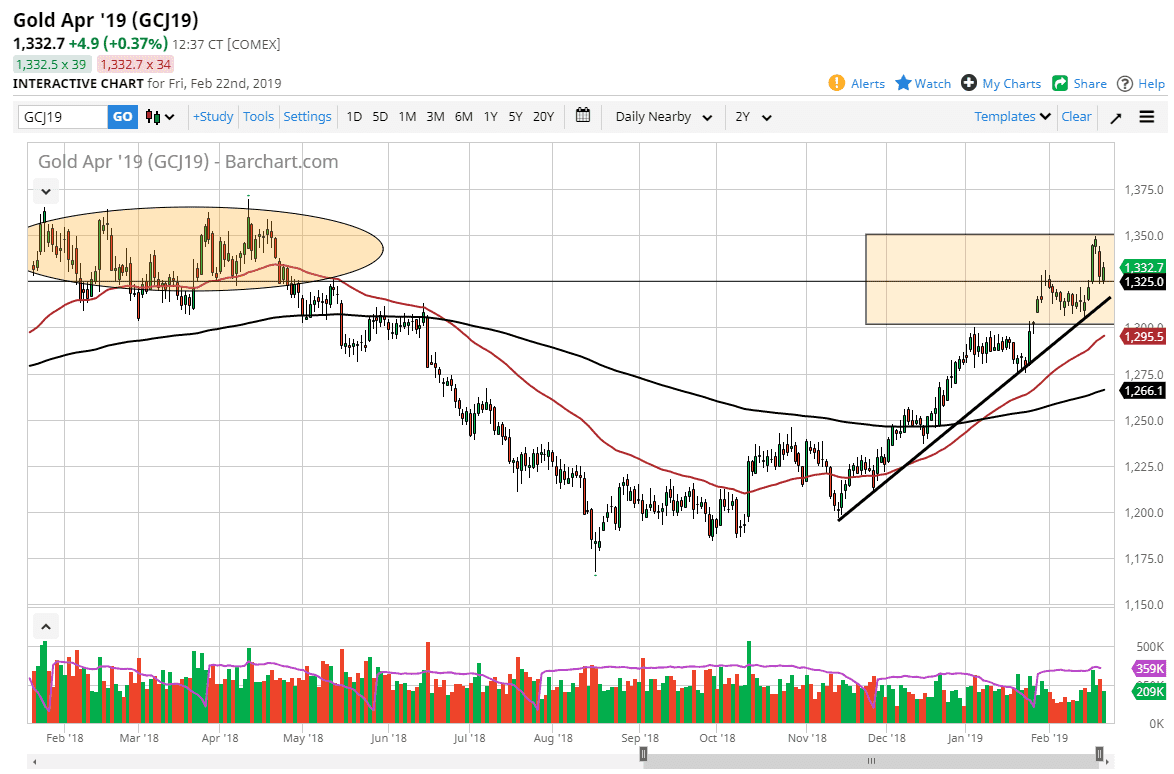Click the My Charts link text
The width and height of the screenshot is (1174, 774).
pyautogui.click(x=1012, y=84)
